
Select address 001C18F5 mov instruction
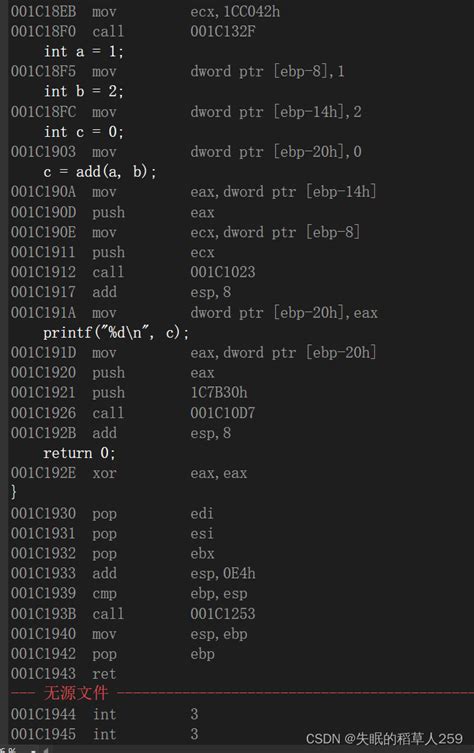tap(178, 72)
